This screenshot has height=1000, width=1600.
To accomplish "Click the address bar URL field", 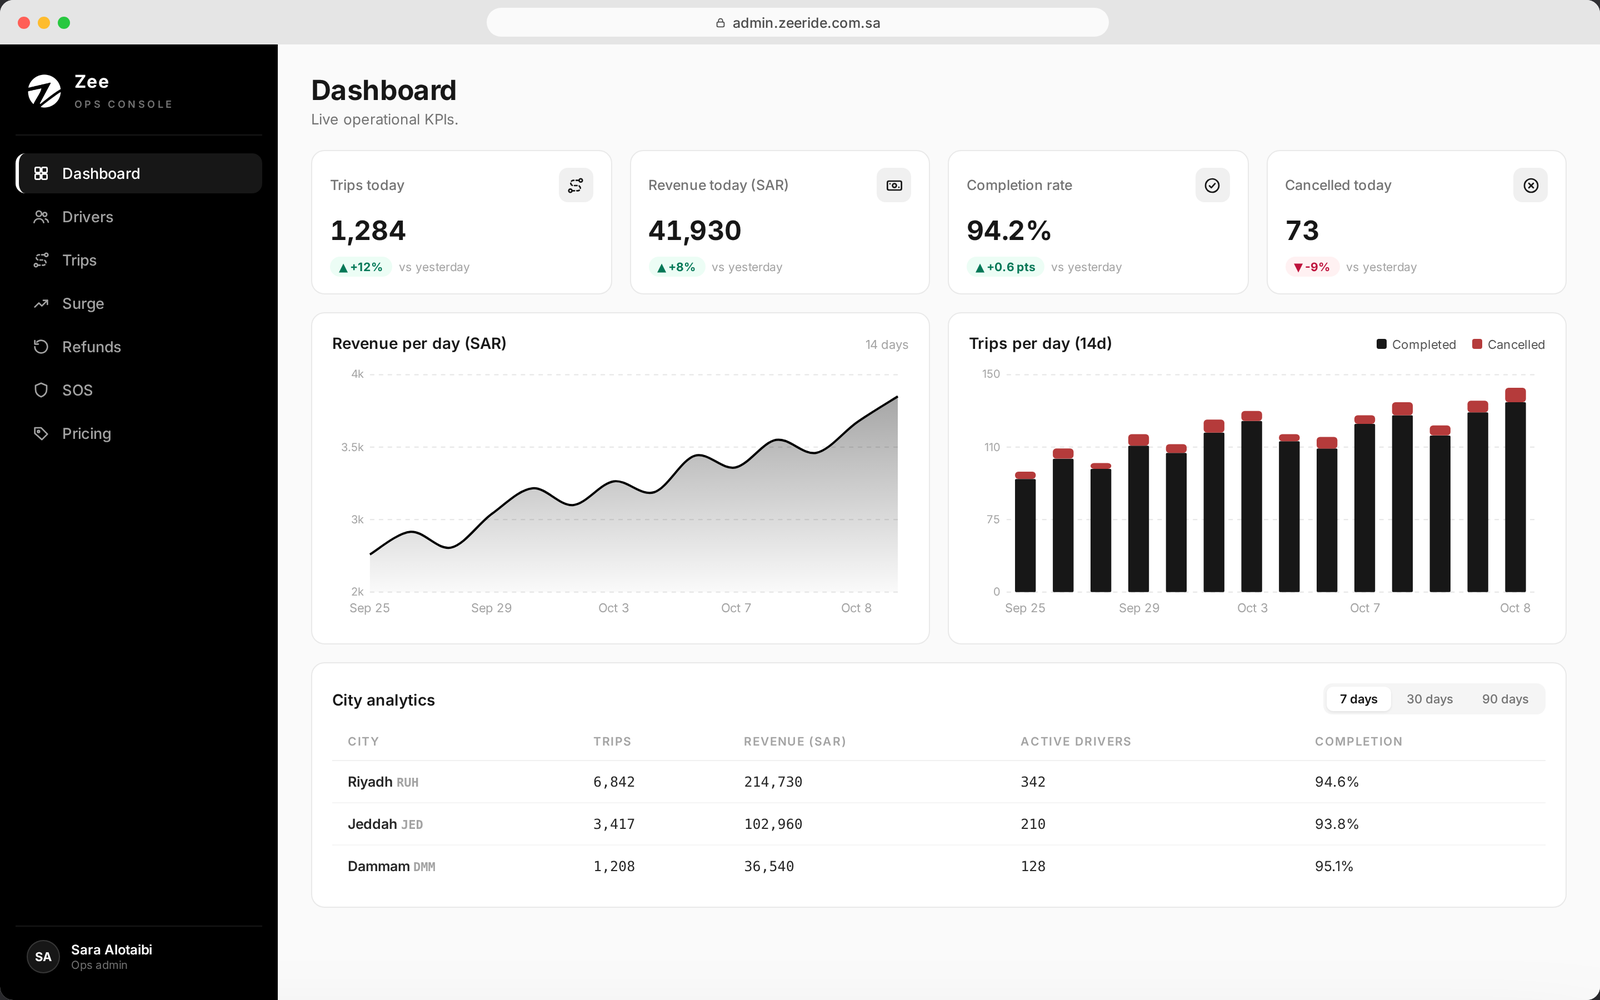I will point(797,22).
